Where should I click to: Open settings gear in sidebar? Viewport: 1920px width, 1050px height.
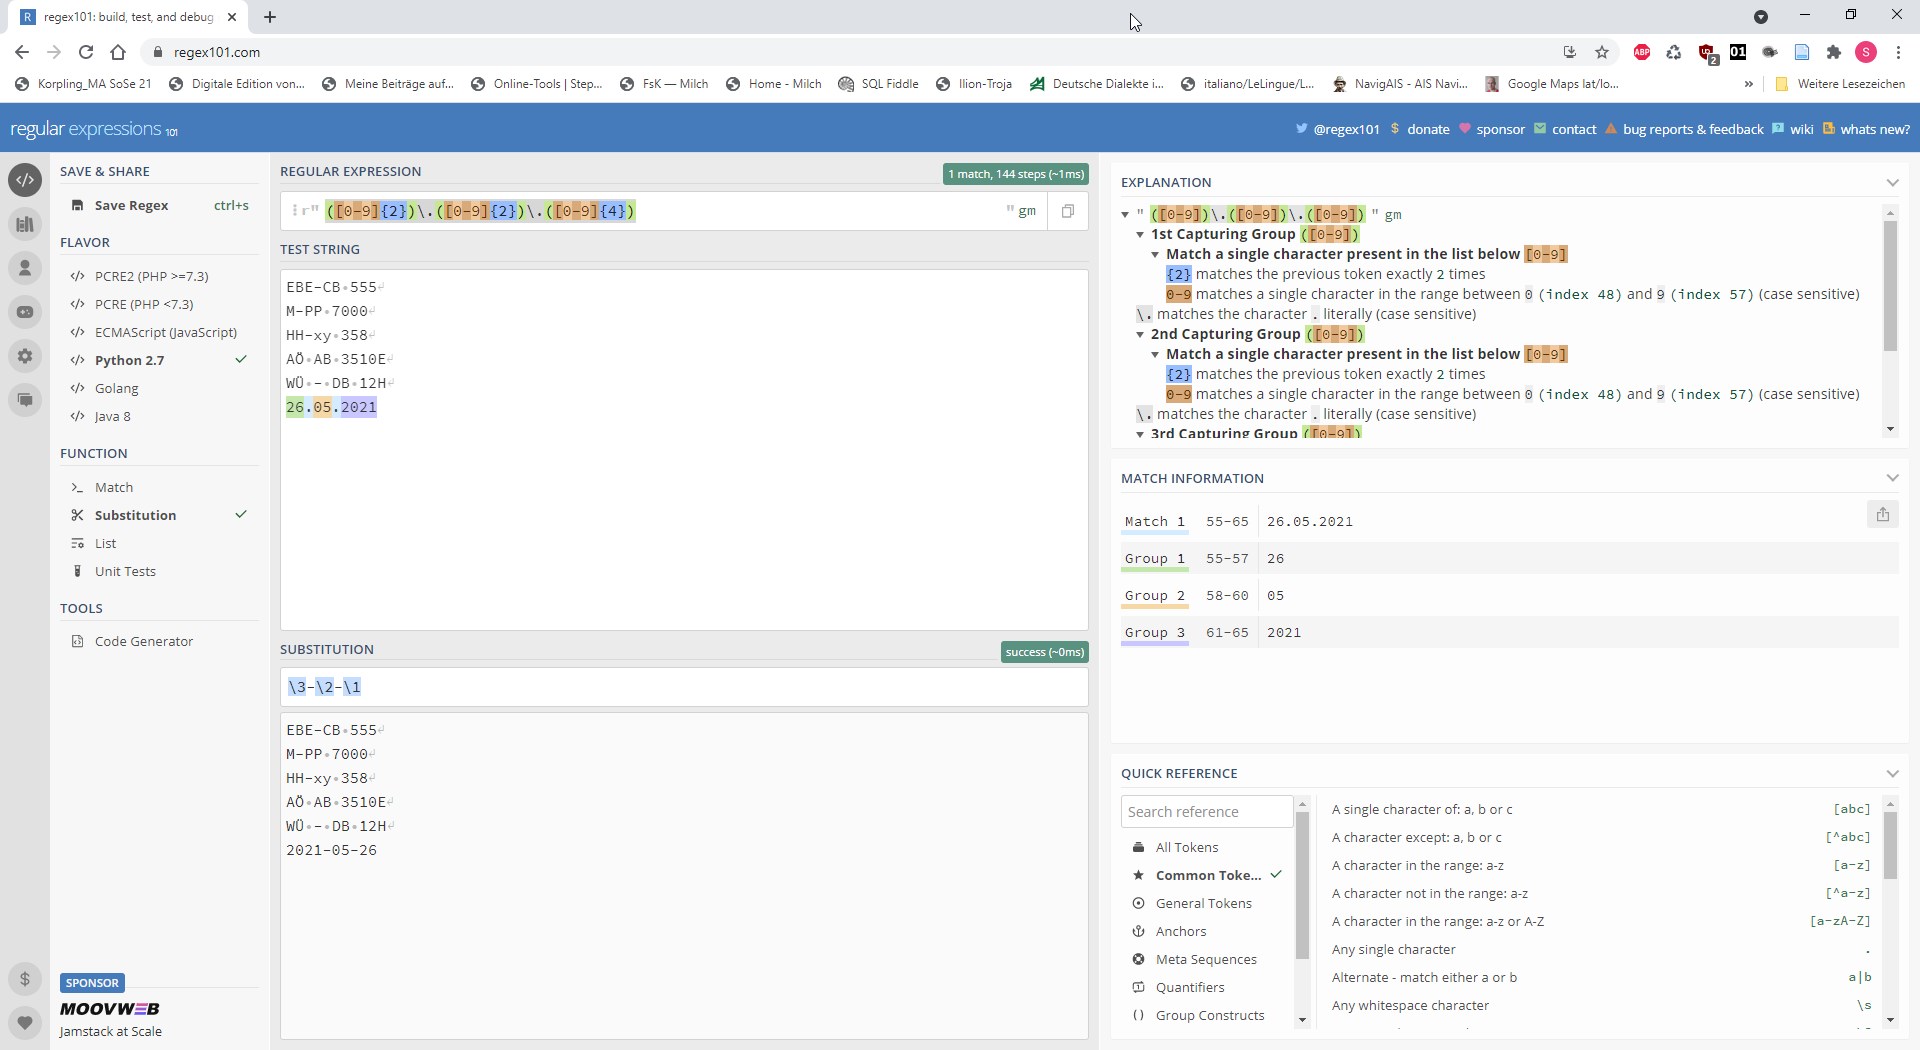(25, 356)
